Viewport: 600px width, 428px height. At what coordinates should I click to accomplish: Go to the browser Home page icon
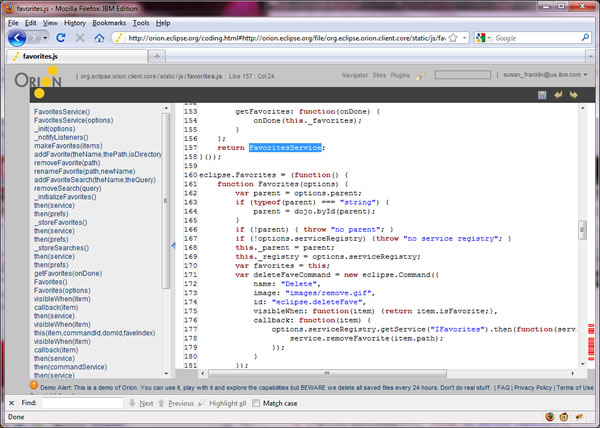point(100,38)
